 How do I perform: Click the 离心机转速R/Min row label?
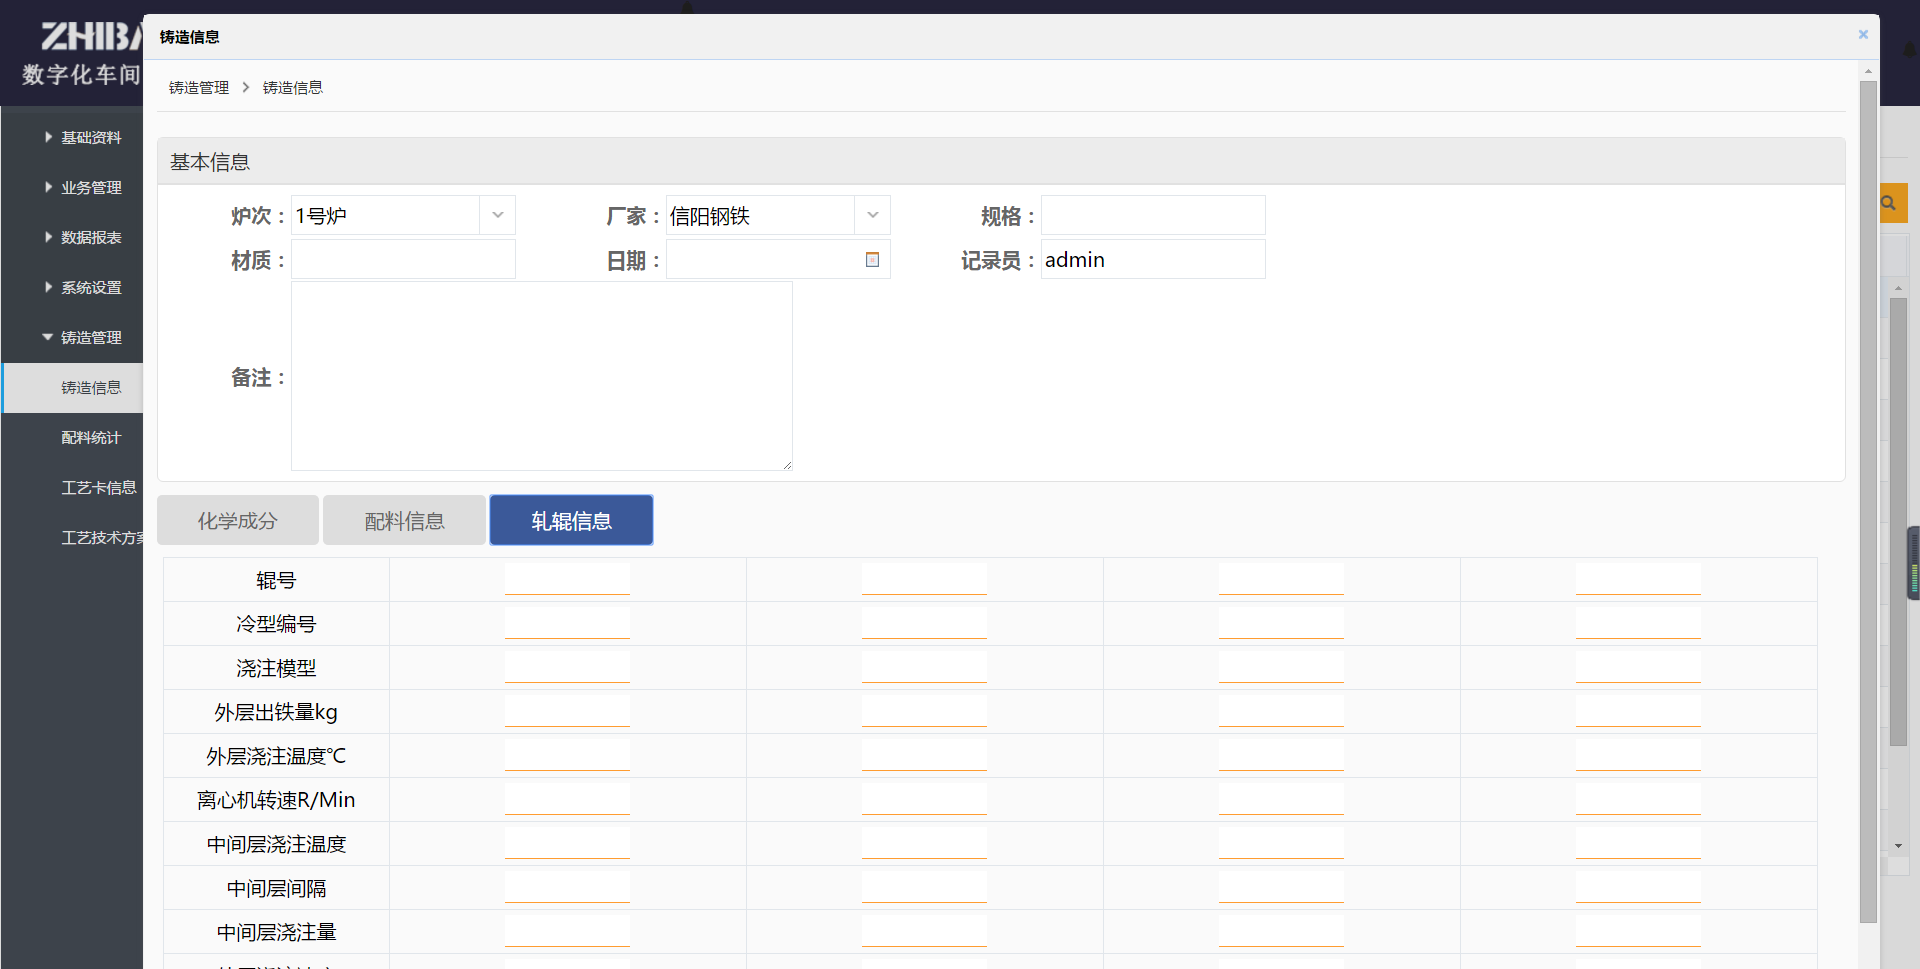pos(276,800)
